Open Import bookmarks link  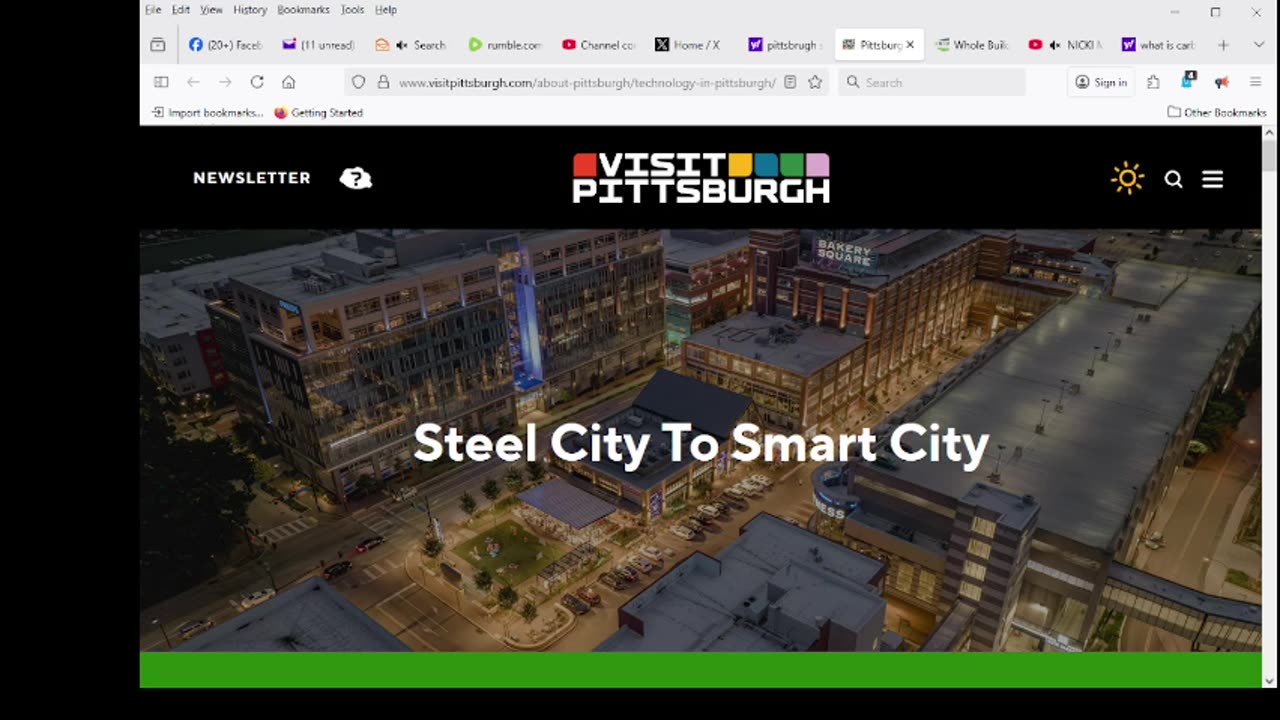(208, 112)
